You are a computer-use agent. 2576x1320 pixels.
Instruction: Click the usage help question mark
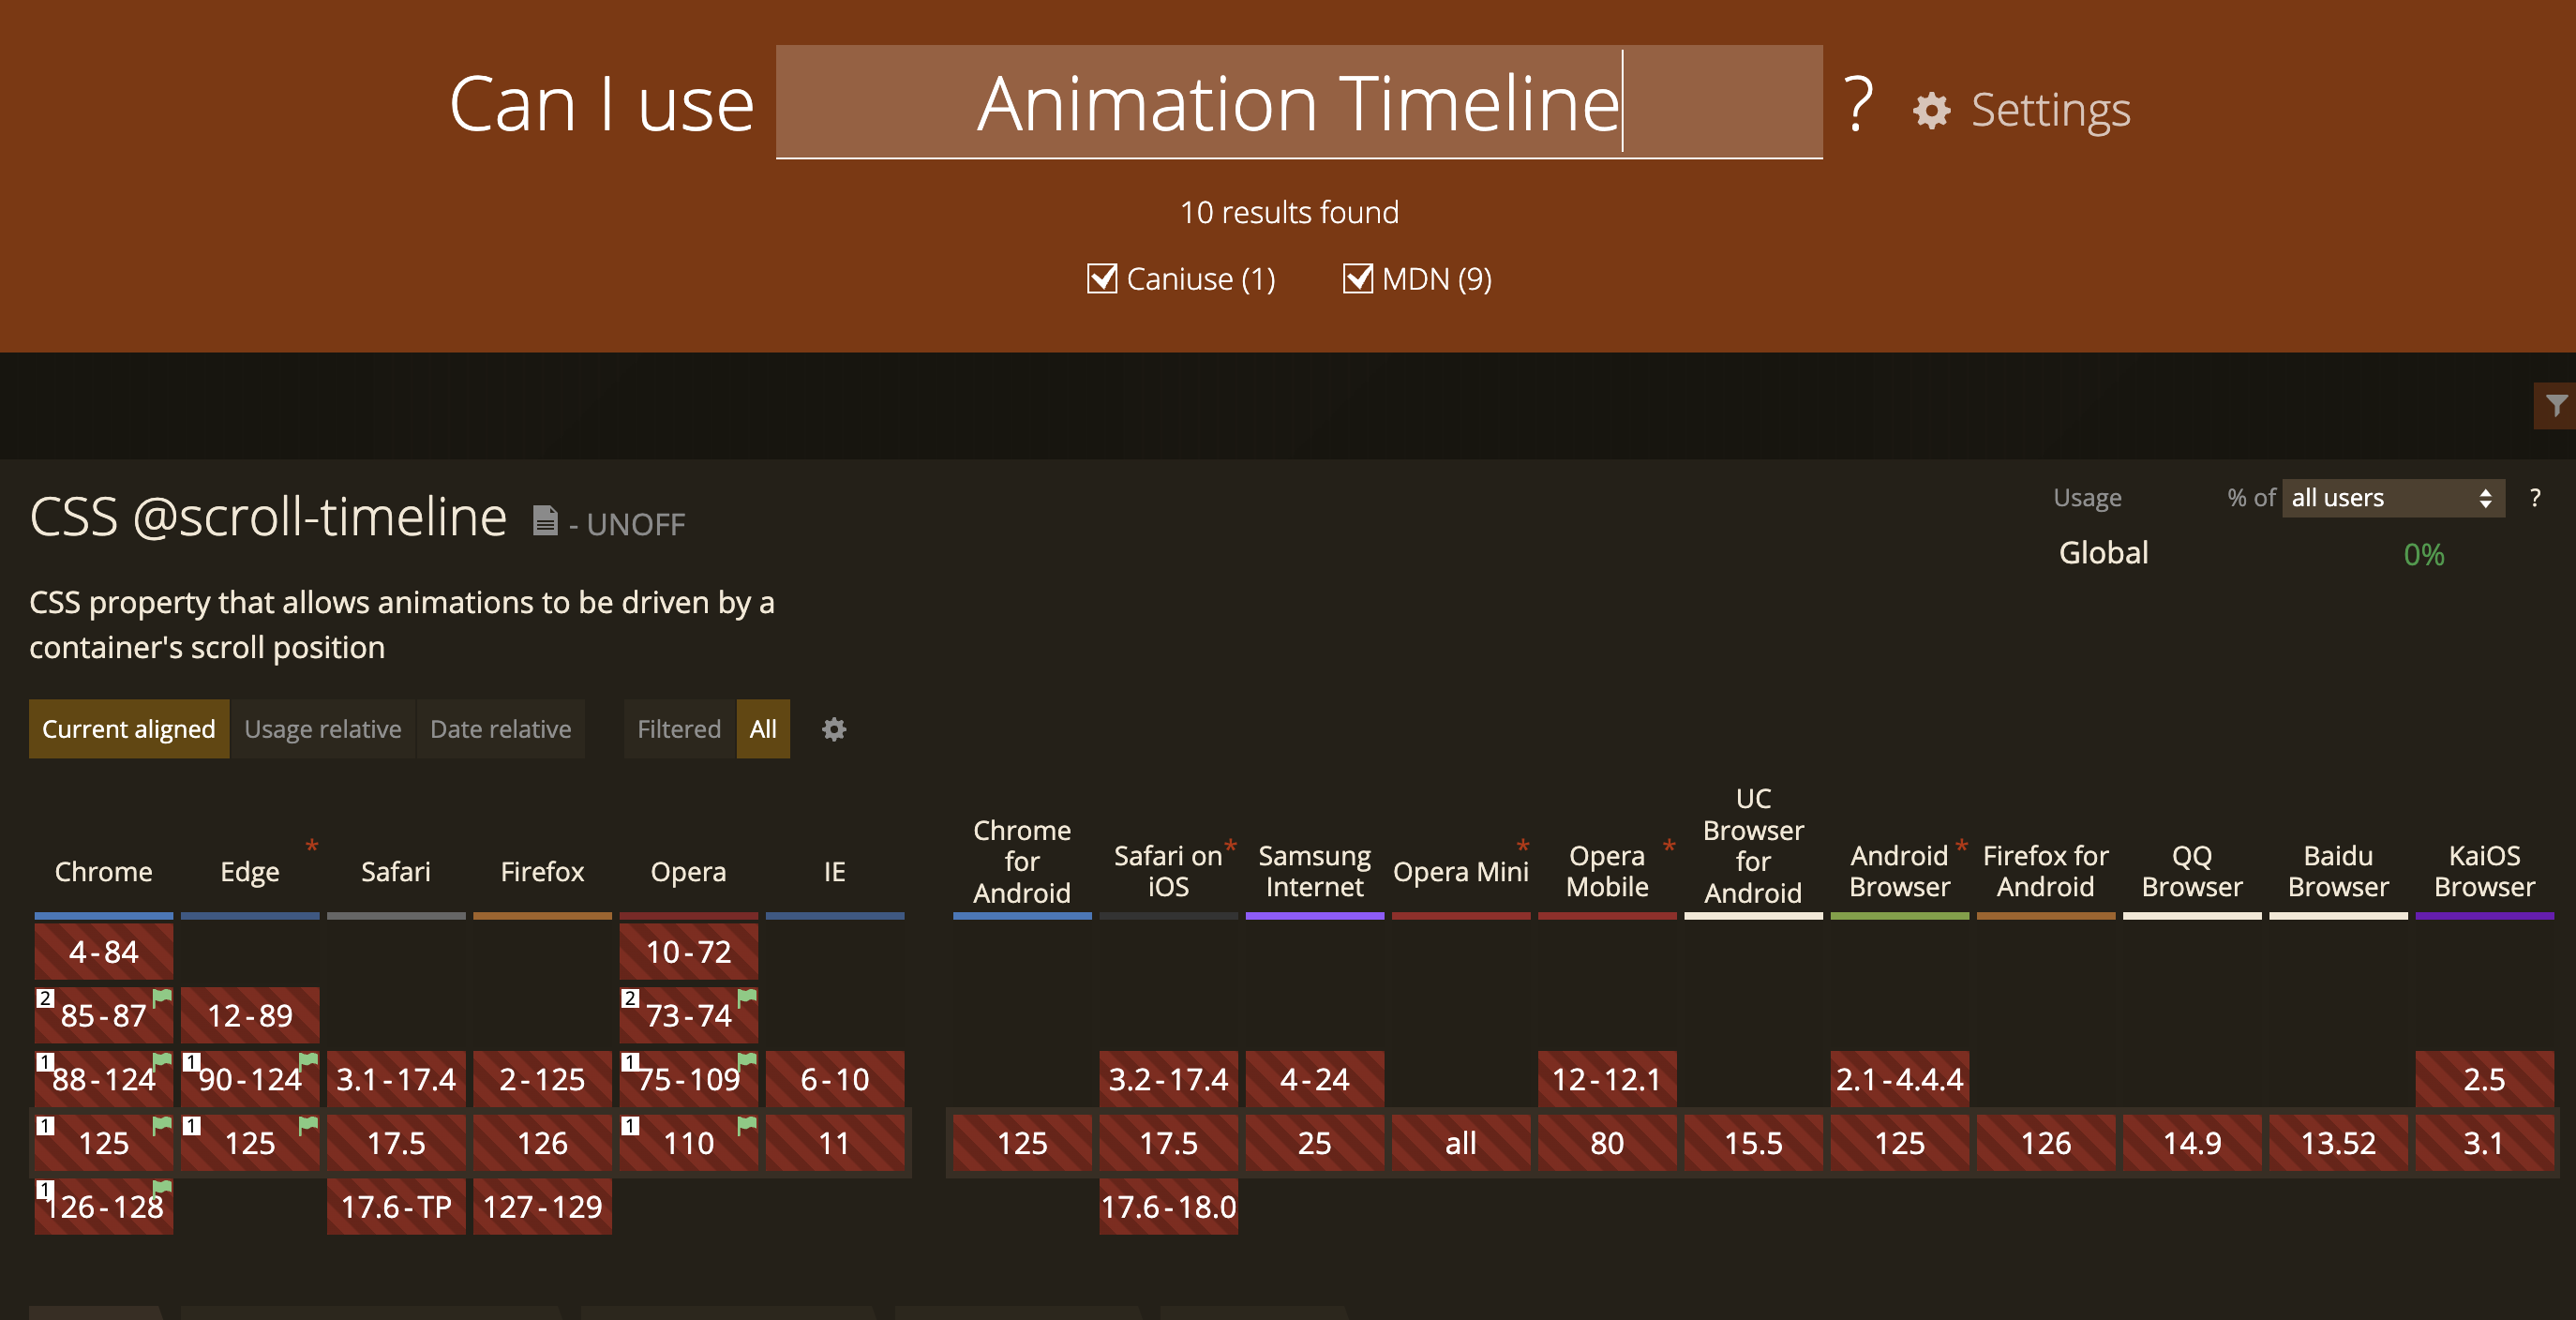(2535, 498)
